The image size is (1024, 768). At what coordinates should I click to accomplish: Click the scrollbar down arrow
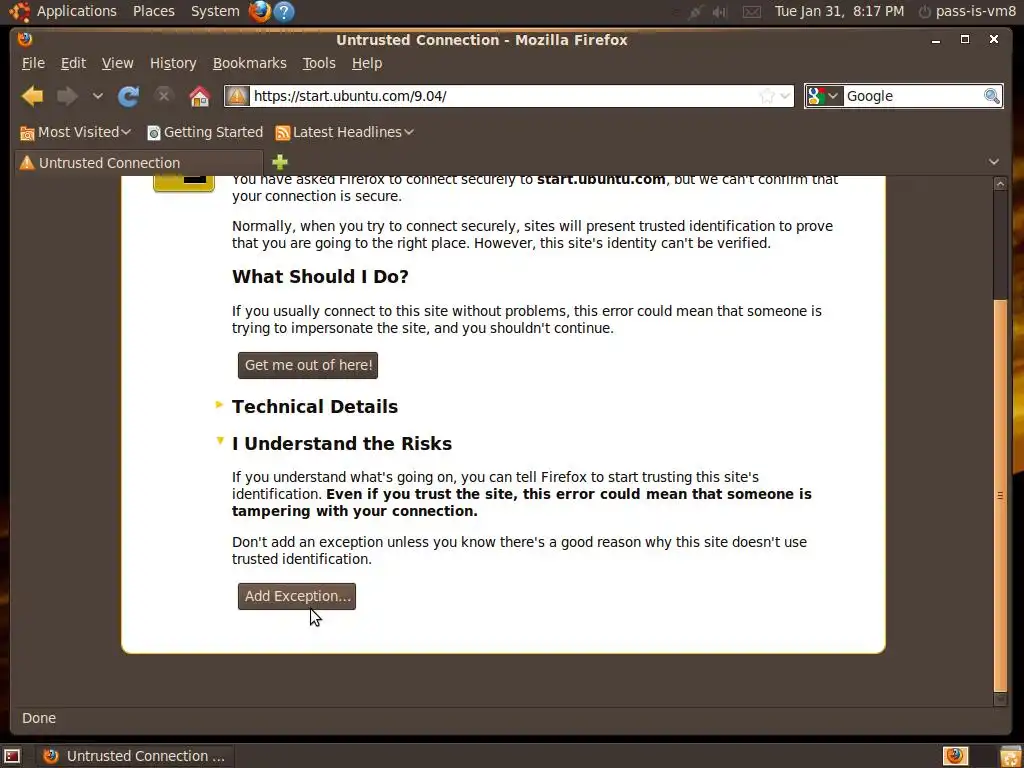tap(1000, 699)
